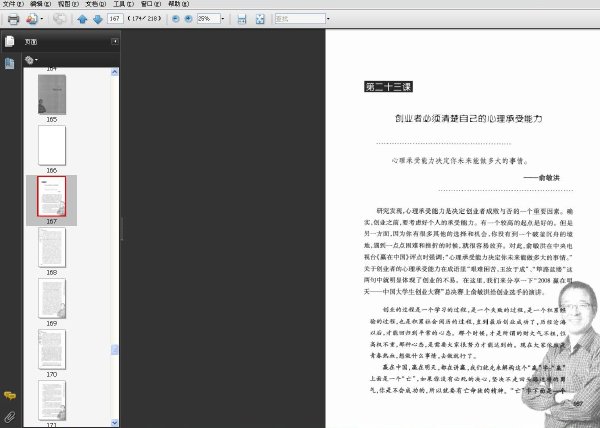Select page 169 thumbnail
This screenshot has width=600, height=428.
pyautogui.click(x=52, y=298)
